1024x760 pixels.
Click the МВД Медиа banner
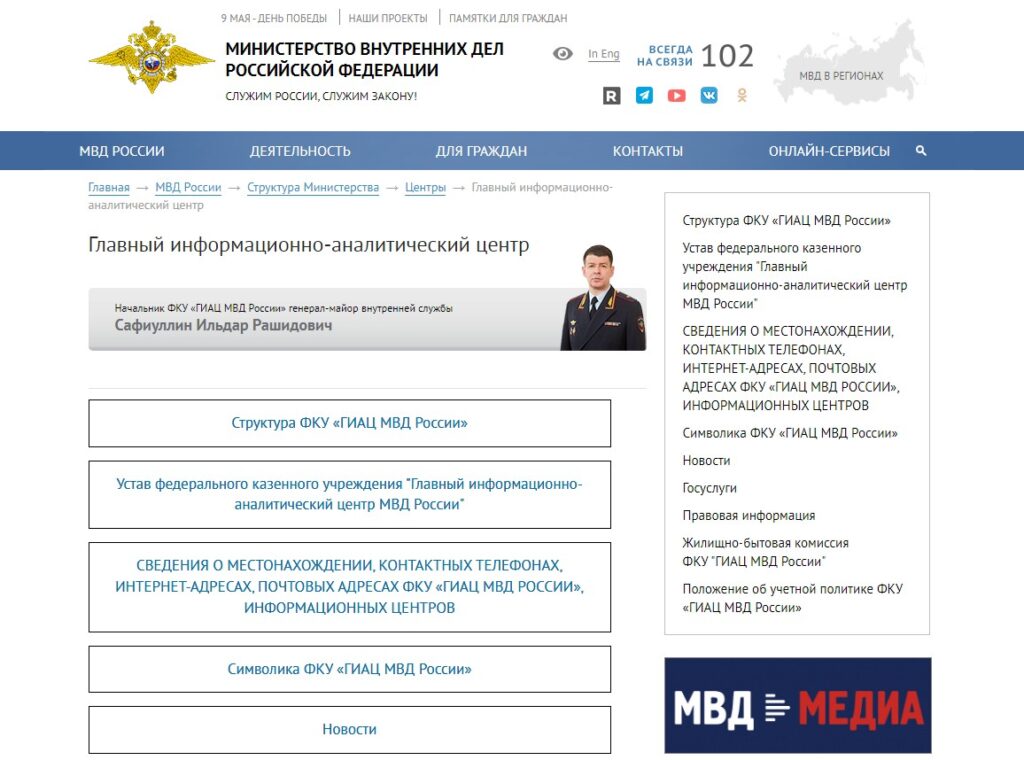797,706
